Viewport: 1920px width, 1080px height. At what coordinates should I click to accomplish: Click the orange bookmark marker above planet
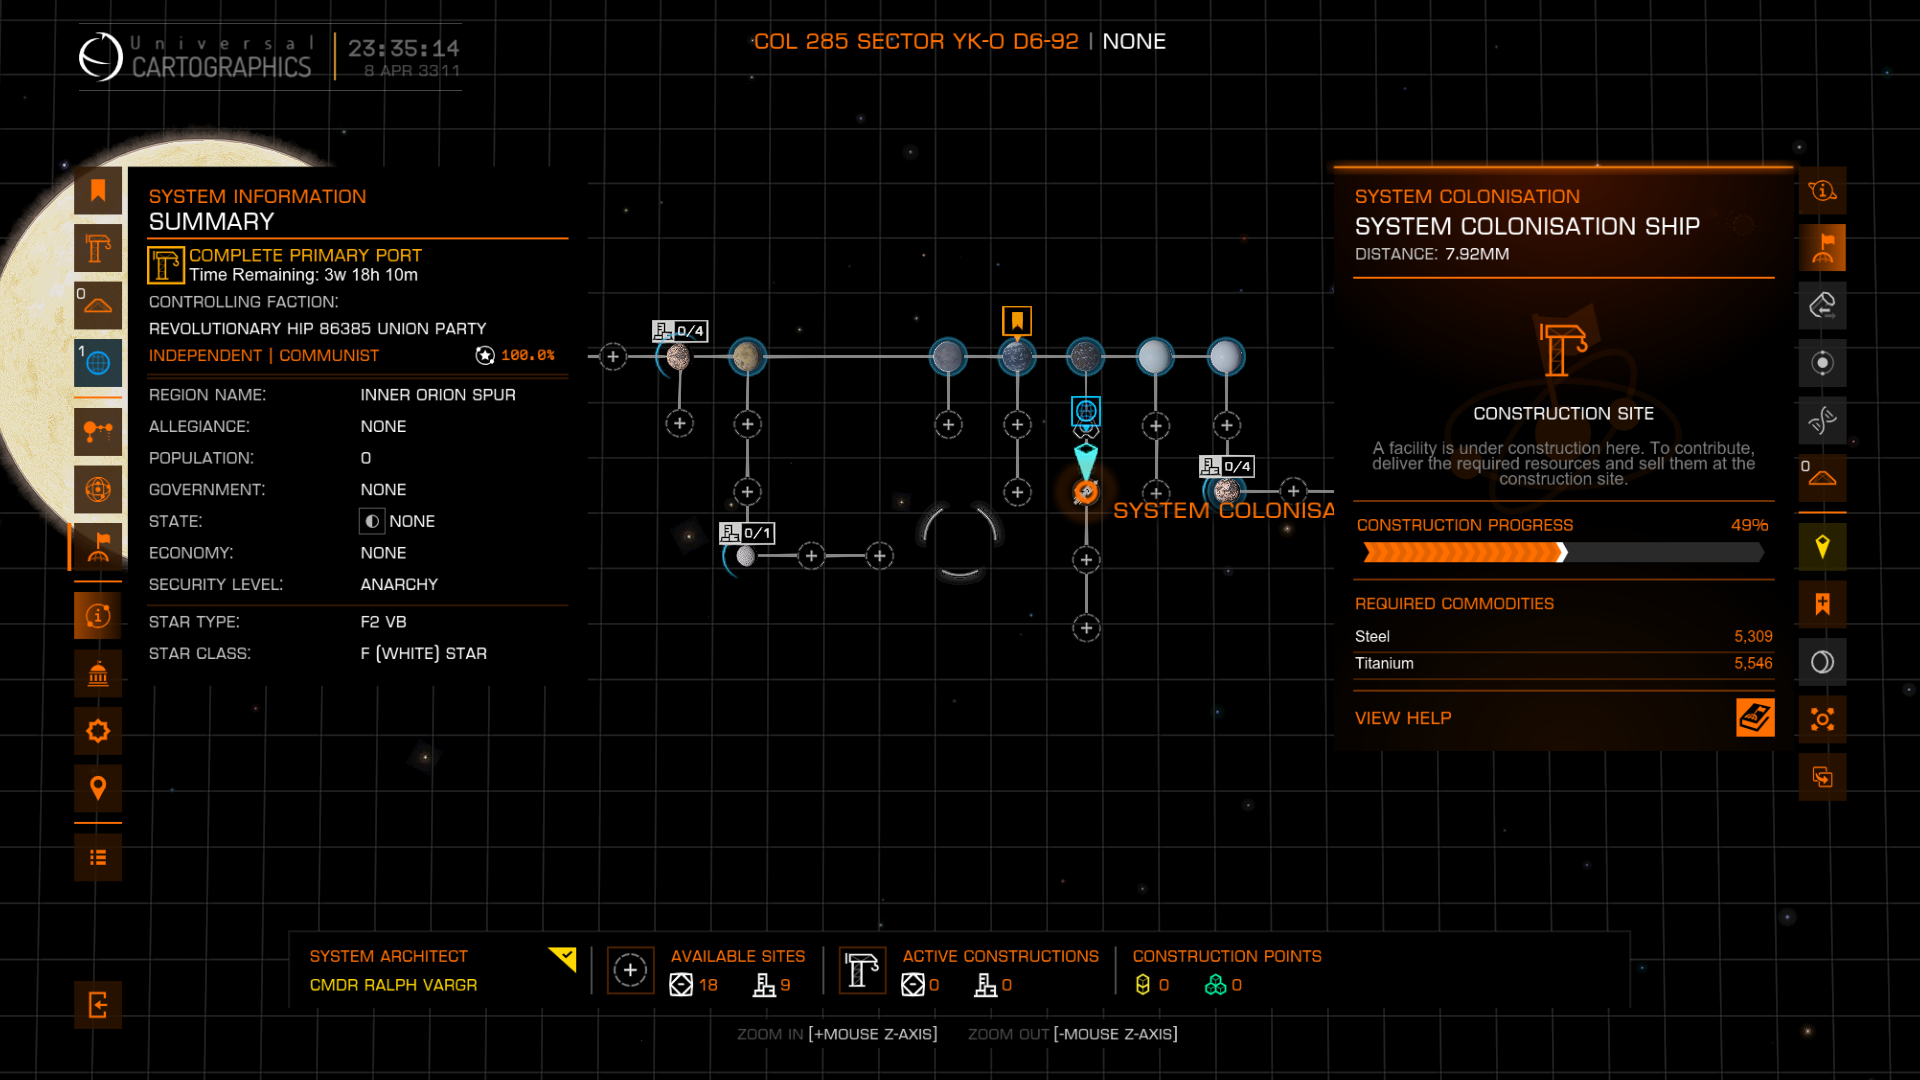pyautogui.click(x=1017, y=321)
